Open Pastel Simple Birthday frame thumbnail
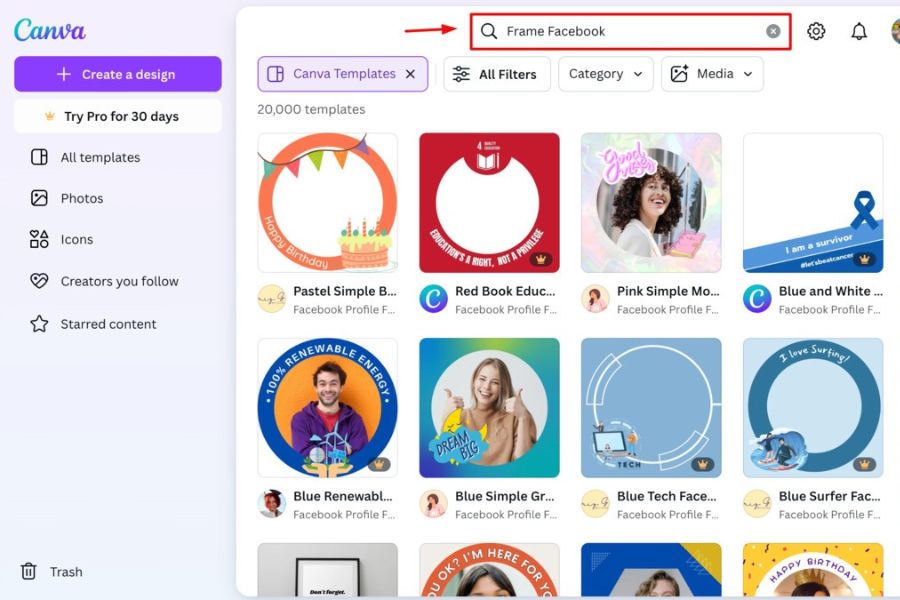The image size is (900, 600). click(x=328, y=203)
